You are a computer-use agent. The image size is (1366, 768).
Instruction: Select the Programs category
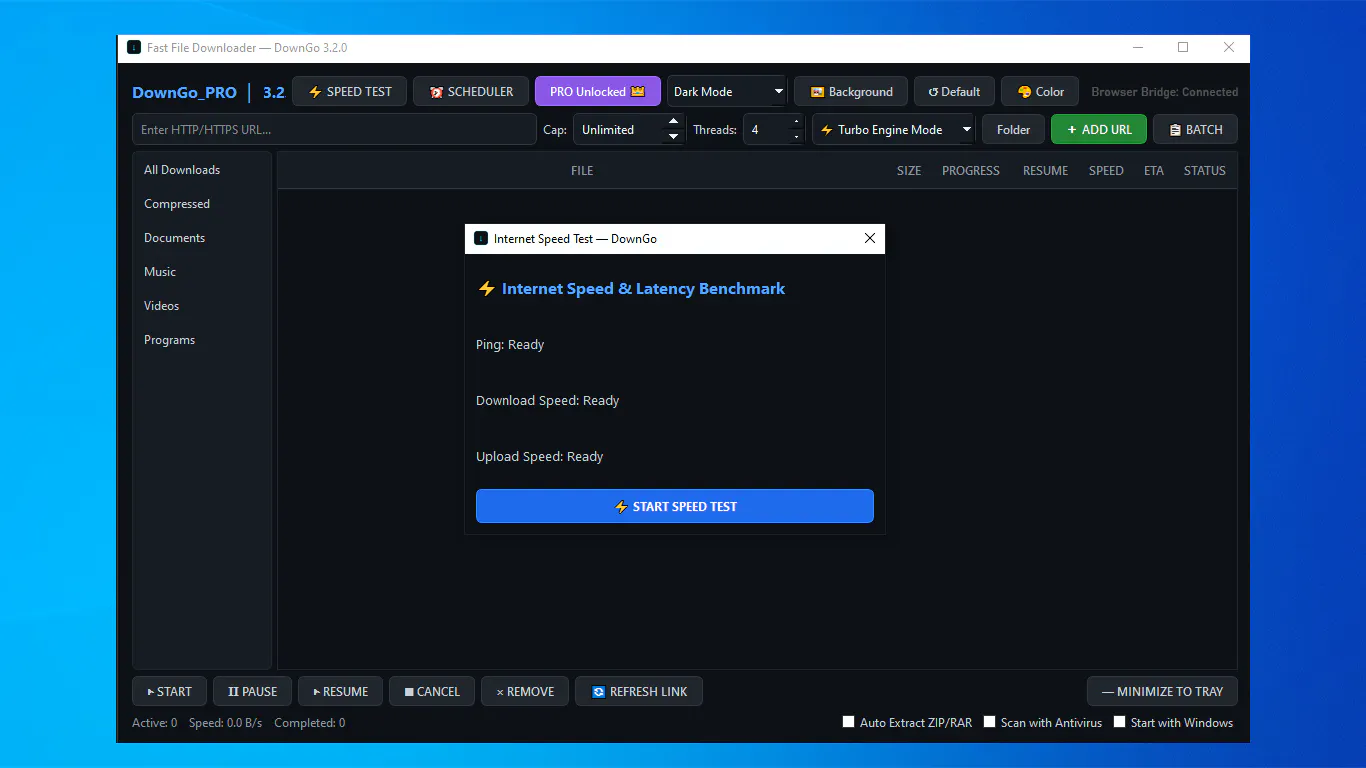202,340
